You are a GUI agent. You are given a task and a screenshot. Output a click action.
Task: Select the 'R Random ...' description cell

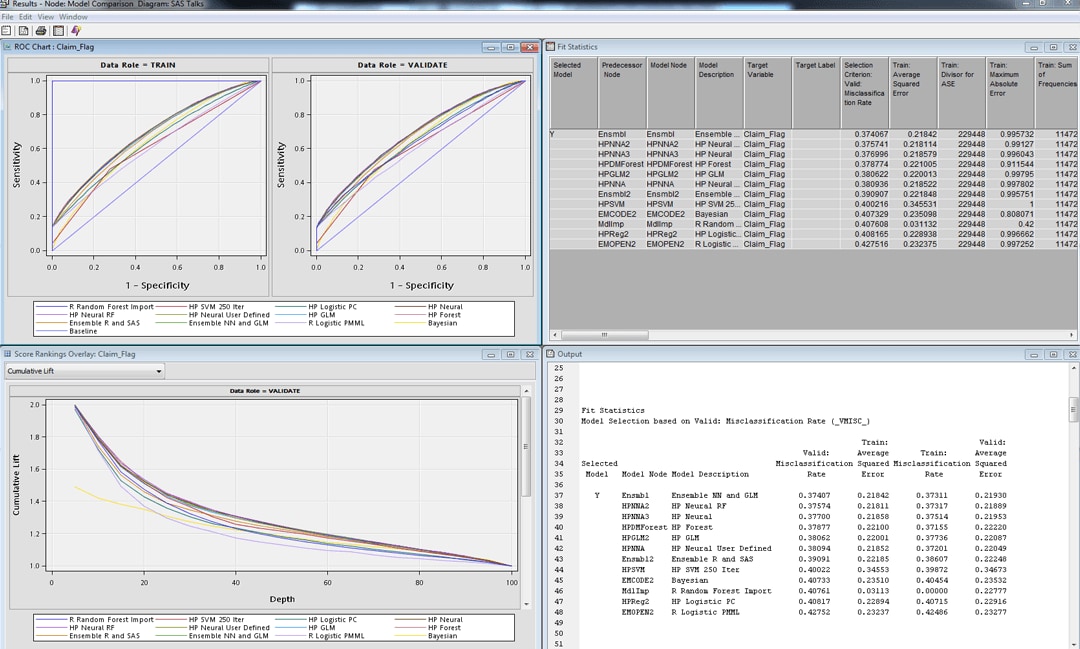[718, 225]
